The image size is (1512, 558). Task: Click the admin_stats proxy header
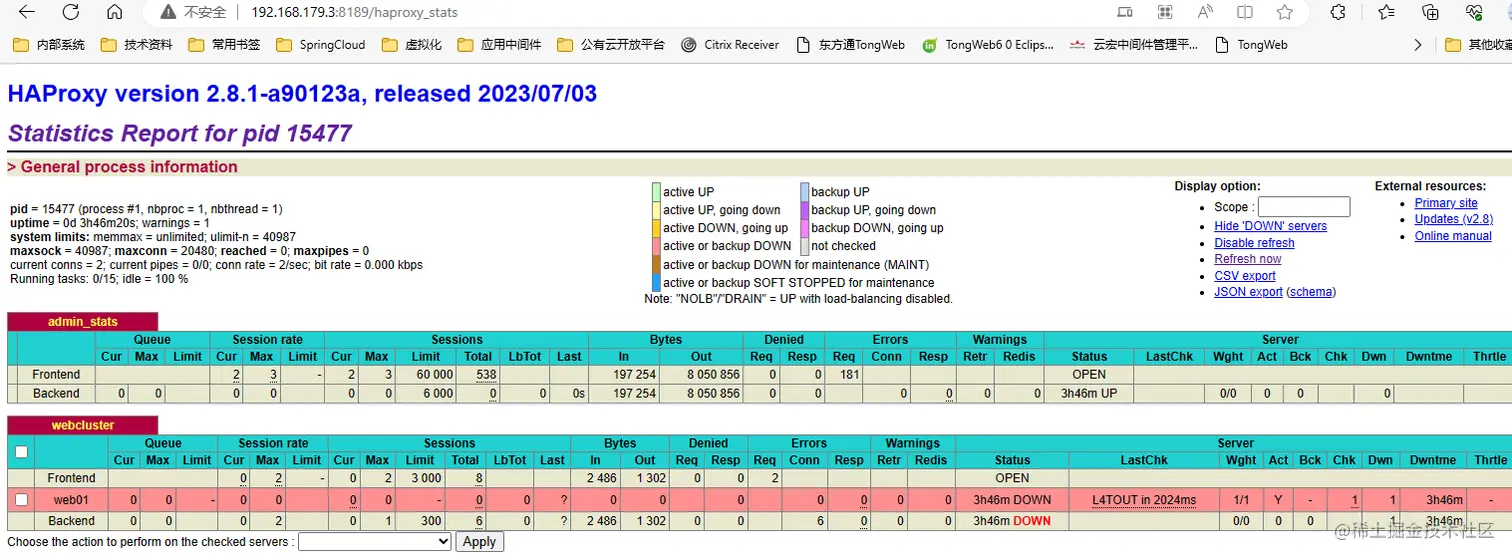coord(83,322)
